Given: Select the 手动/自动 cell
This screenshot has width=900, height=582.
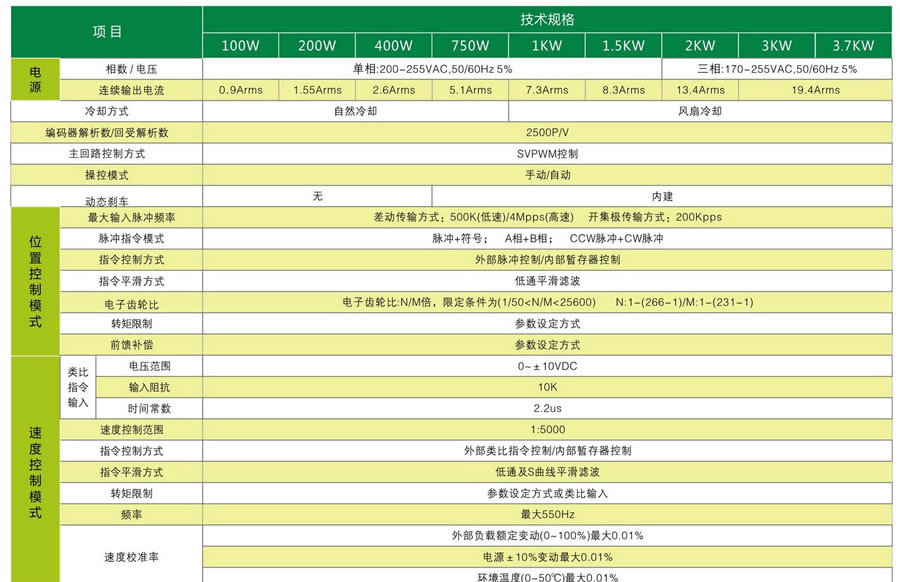Looking at the screenshot, I should [x=550, y=175].
